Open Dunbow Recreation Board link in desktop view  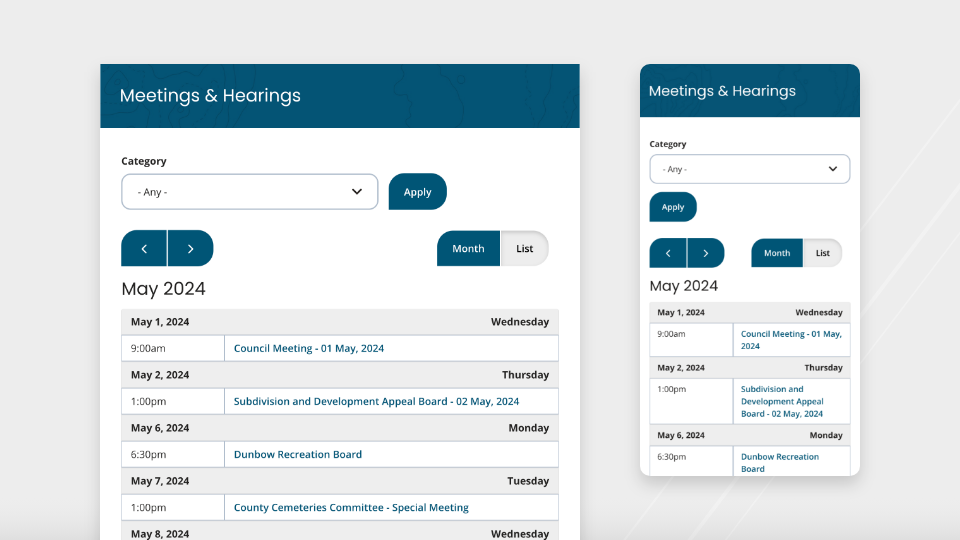pyautogui.click(x=297, y=454)
